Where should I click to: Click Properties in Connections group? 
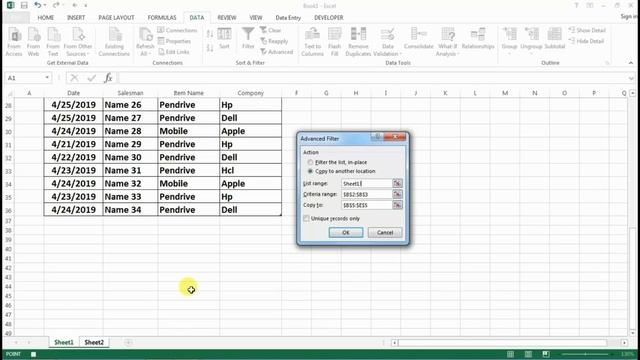click(174, 41)
